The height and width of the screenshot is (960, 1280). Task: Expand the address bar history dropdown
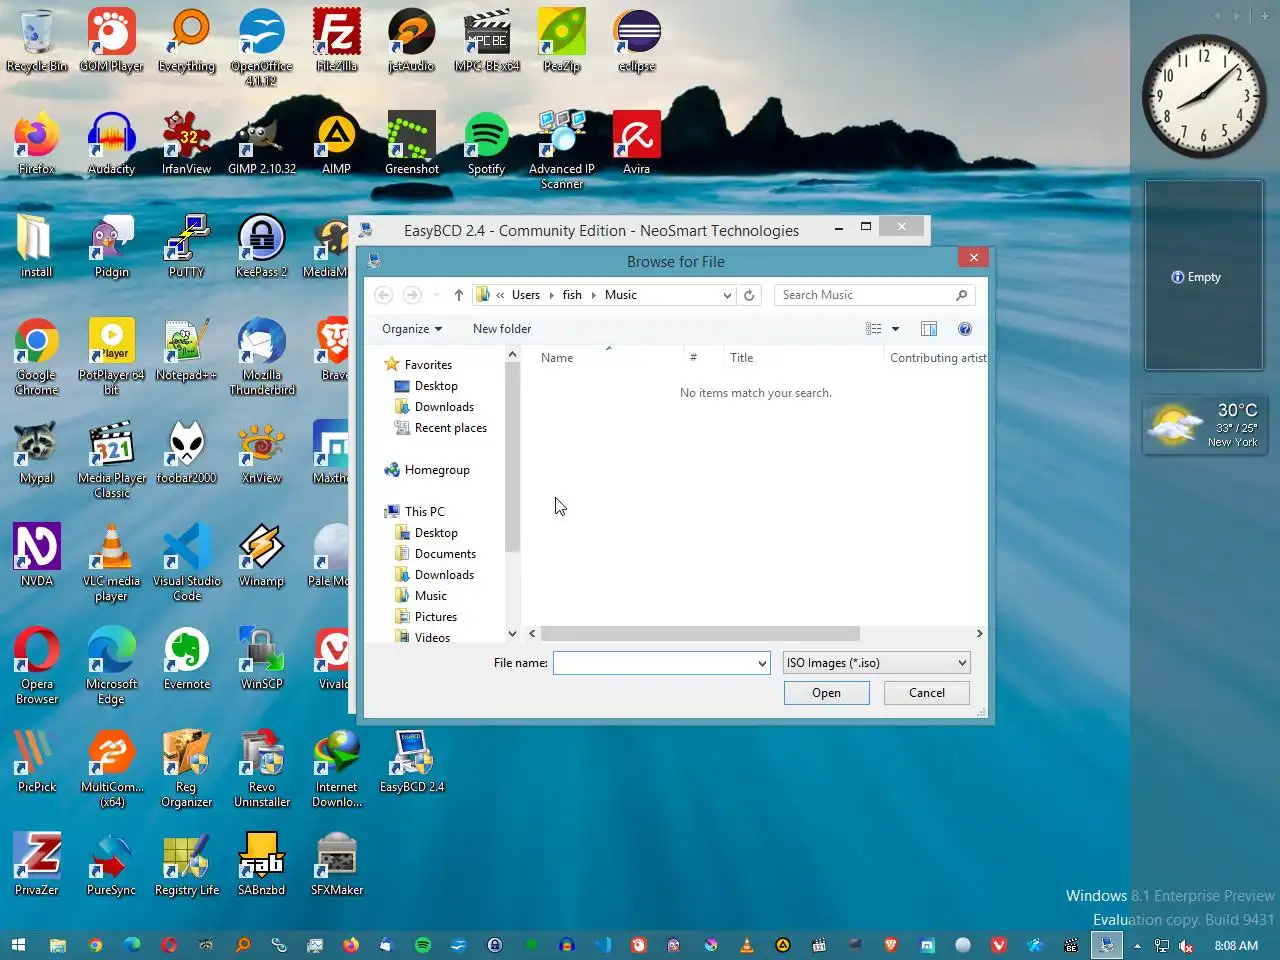click(727, 295)
